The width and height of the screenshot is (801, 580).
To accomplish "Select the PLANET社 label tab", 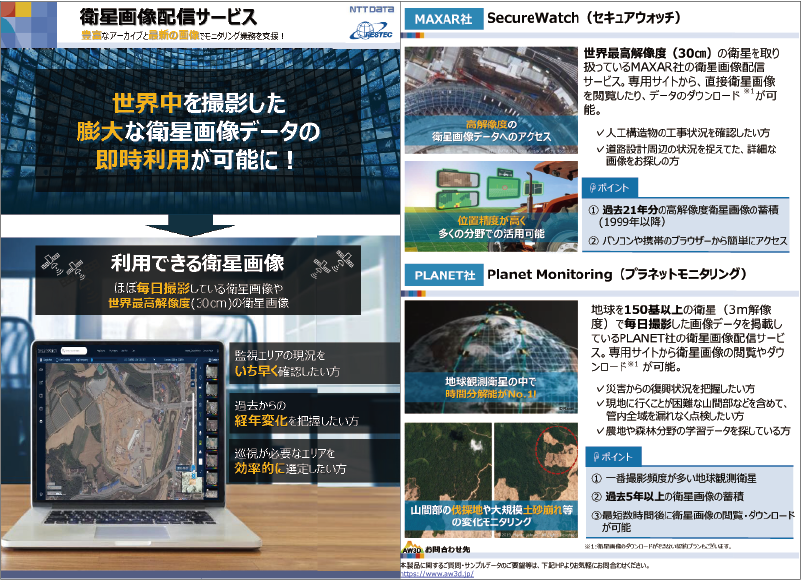I will pyautogui.click(x=444, y=275).
